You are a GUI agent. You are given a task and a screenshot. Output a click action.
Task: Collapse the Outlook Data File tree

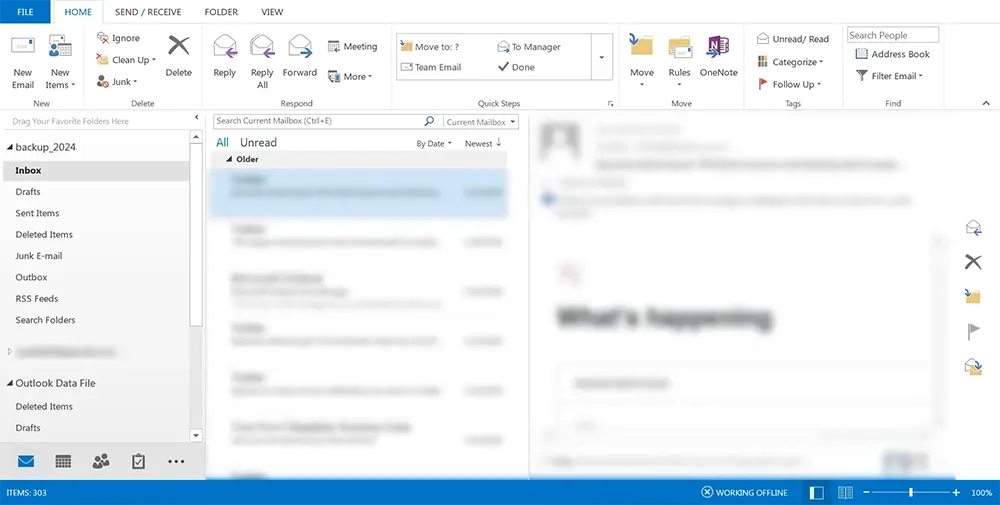click(x=10, y=383)
